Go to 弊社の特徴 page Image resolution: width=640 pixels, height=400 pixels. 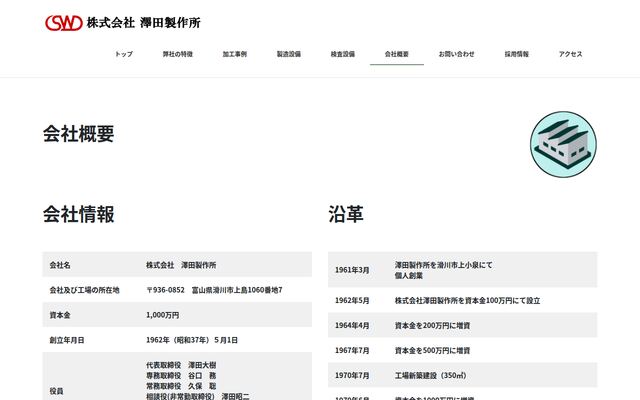pos(178,54)
